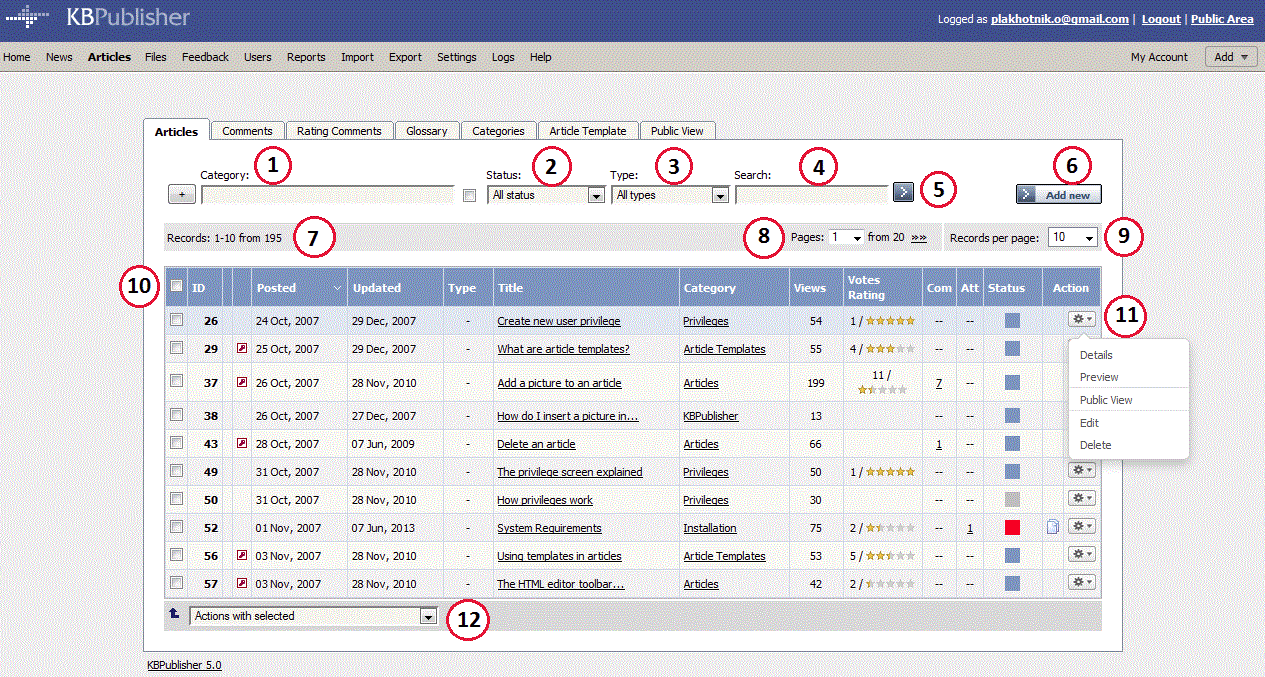Choose Edit from the action context menu

point(1090,423)
